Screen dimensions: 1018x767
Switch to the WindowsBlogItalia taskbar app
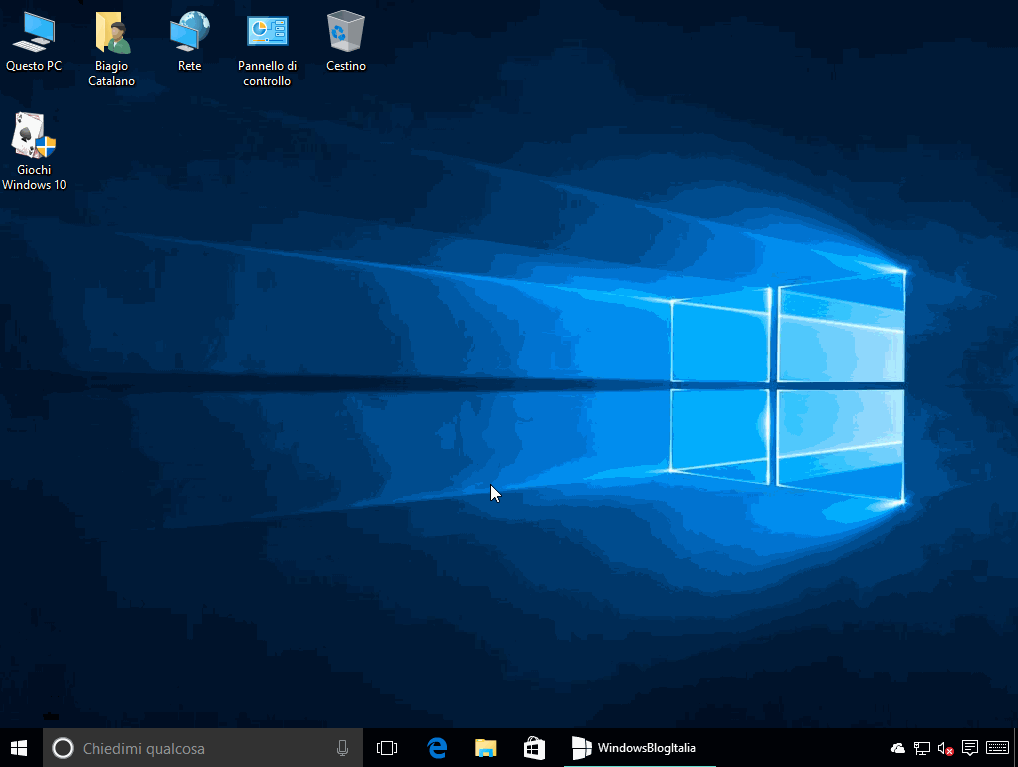pos(638,748)
